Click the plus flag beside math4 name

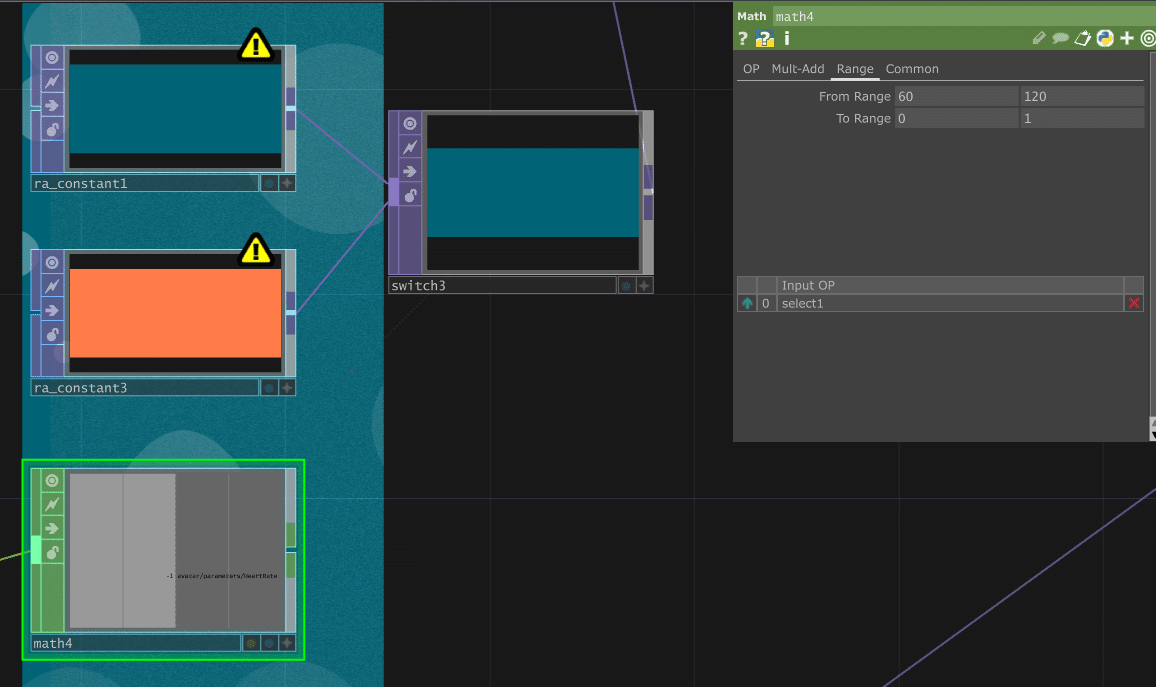pos(287,643)
